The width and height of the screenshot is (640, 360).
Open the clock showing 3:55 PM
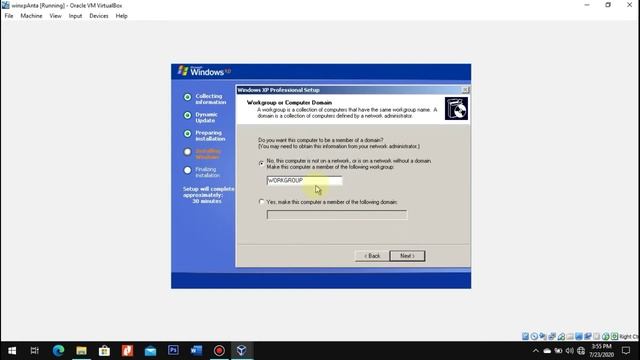coord(602,351)
